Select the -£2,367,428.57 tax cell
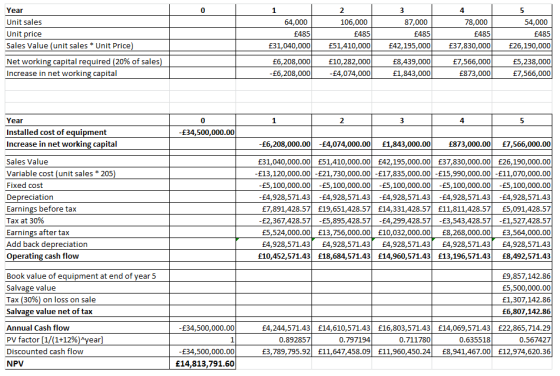This screenshot has height=376, width=560. (274, 221)
